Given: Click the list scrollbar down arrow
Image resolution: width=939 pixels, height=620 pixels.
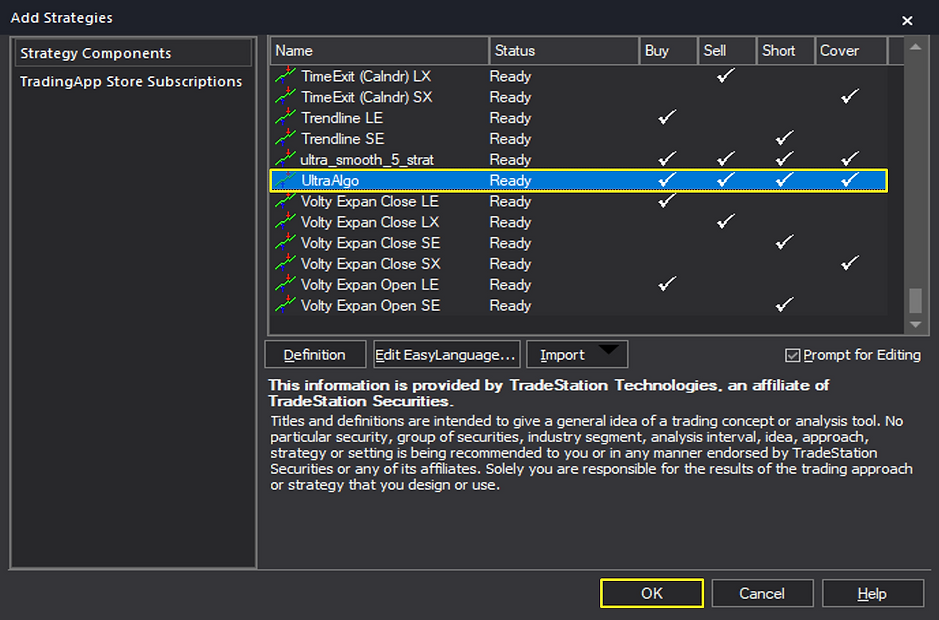Looking at the screenshot, I should (916, 324).
